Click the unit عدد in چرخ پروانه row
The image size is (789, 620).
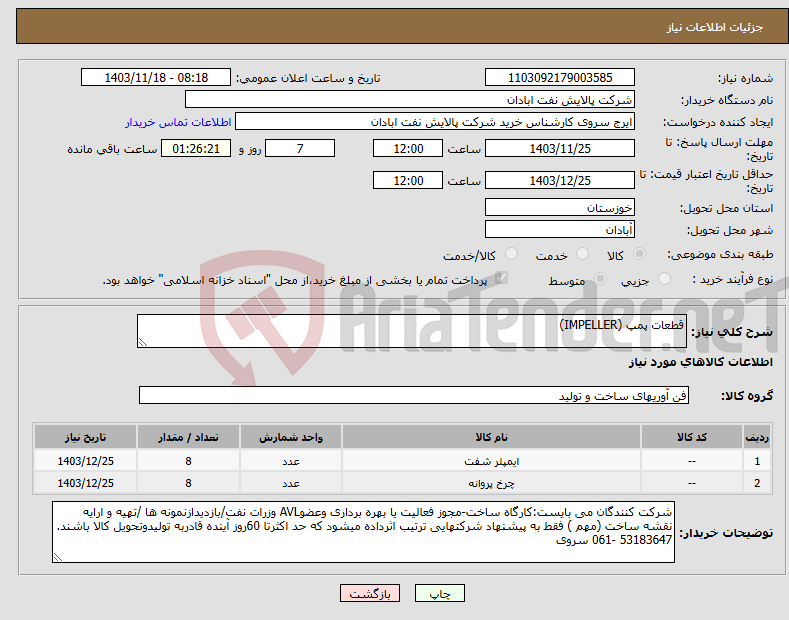pyautogui.click(x=291, y=483)
